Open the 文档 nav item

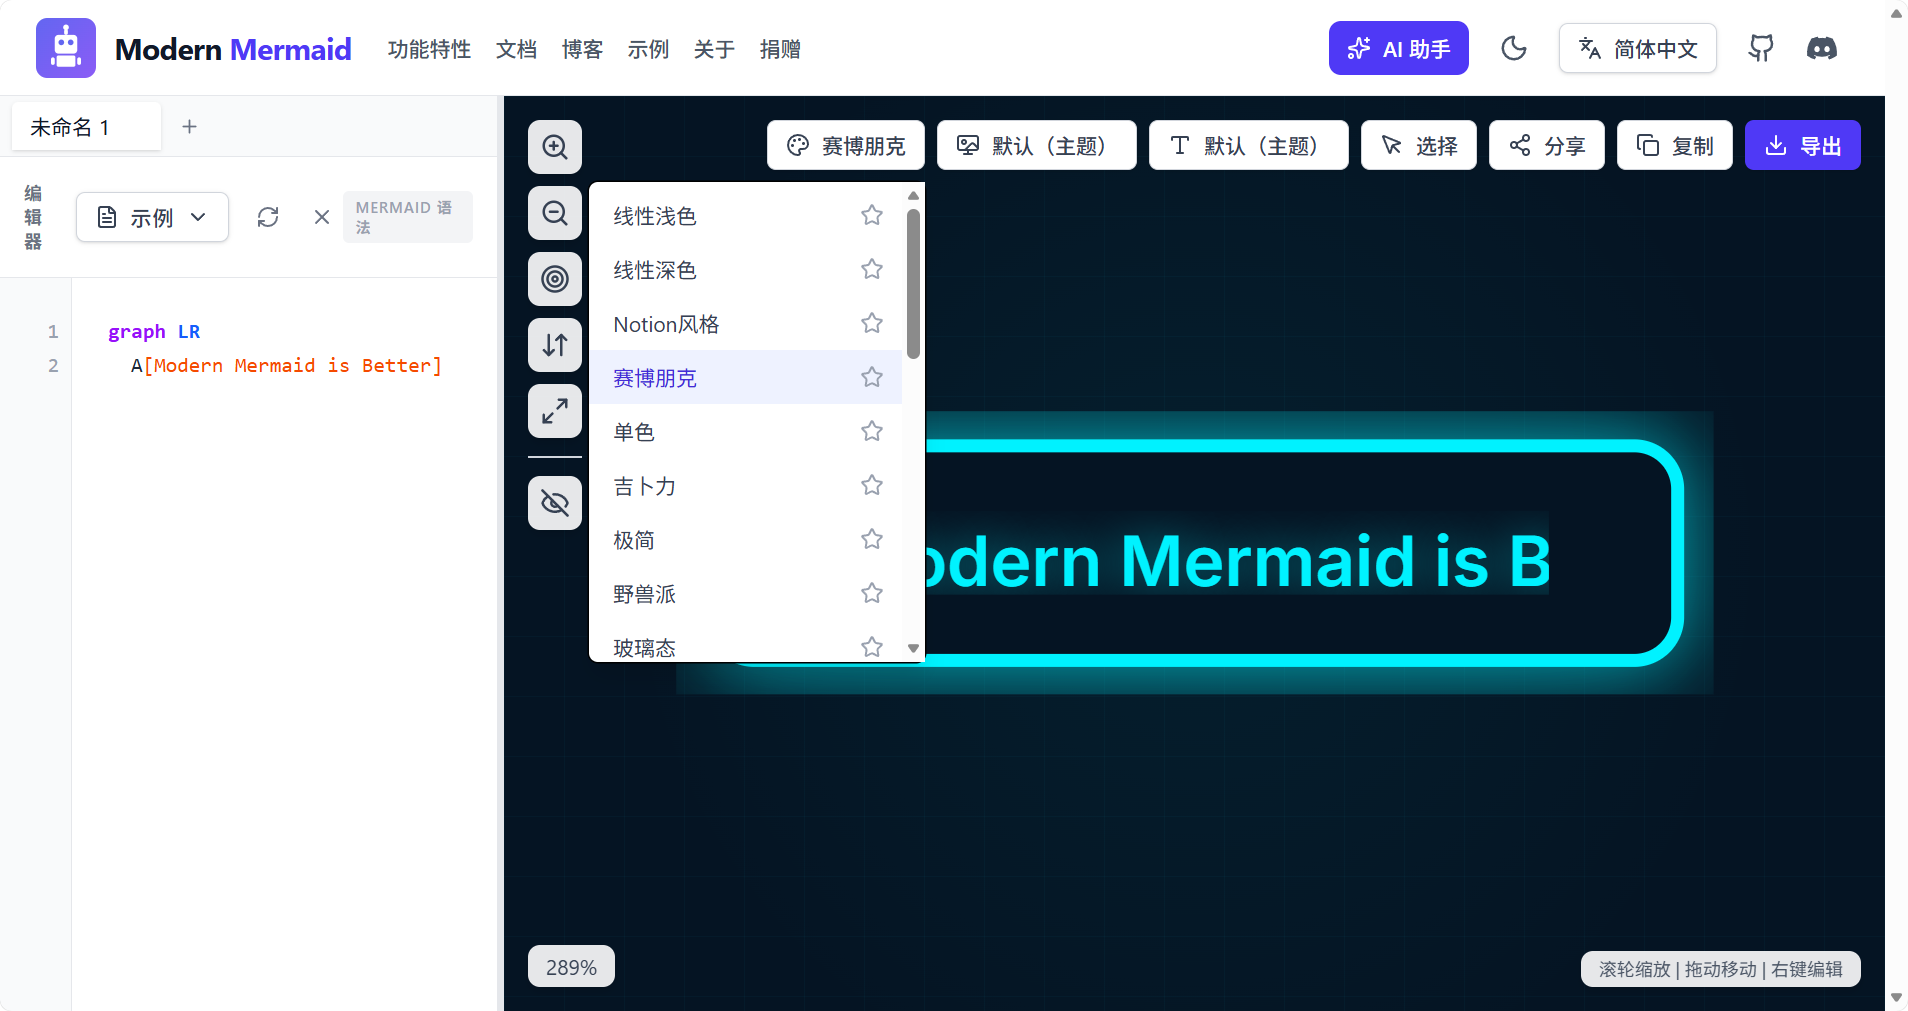(x=516, y=49)
